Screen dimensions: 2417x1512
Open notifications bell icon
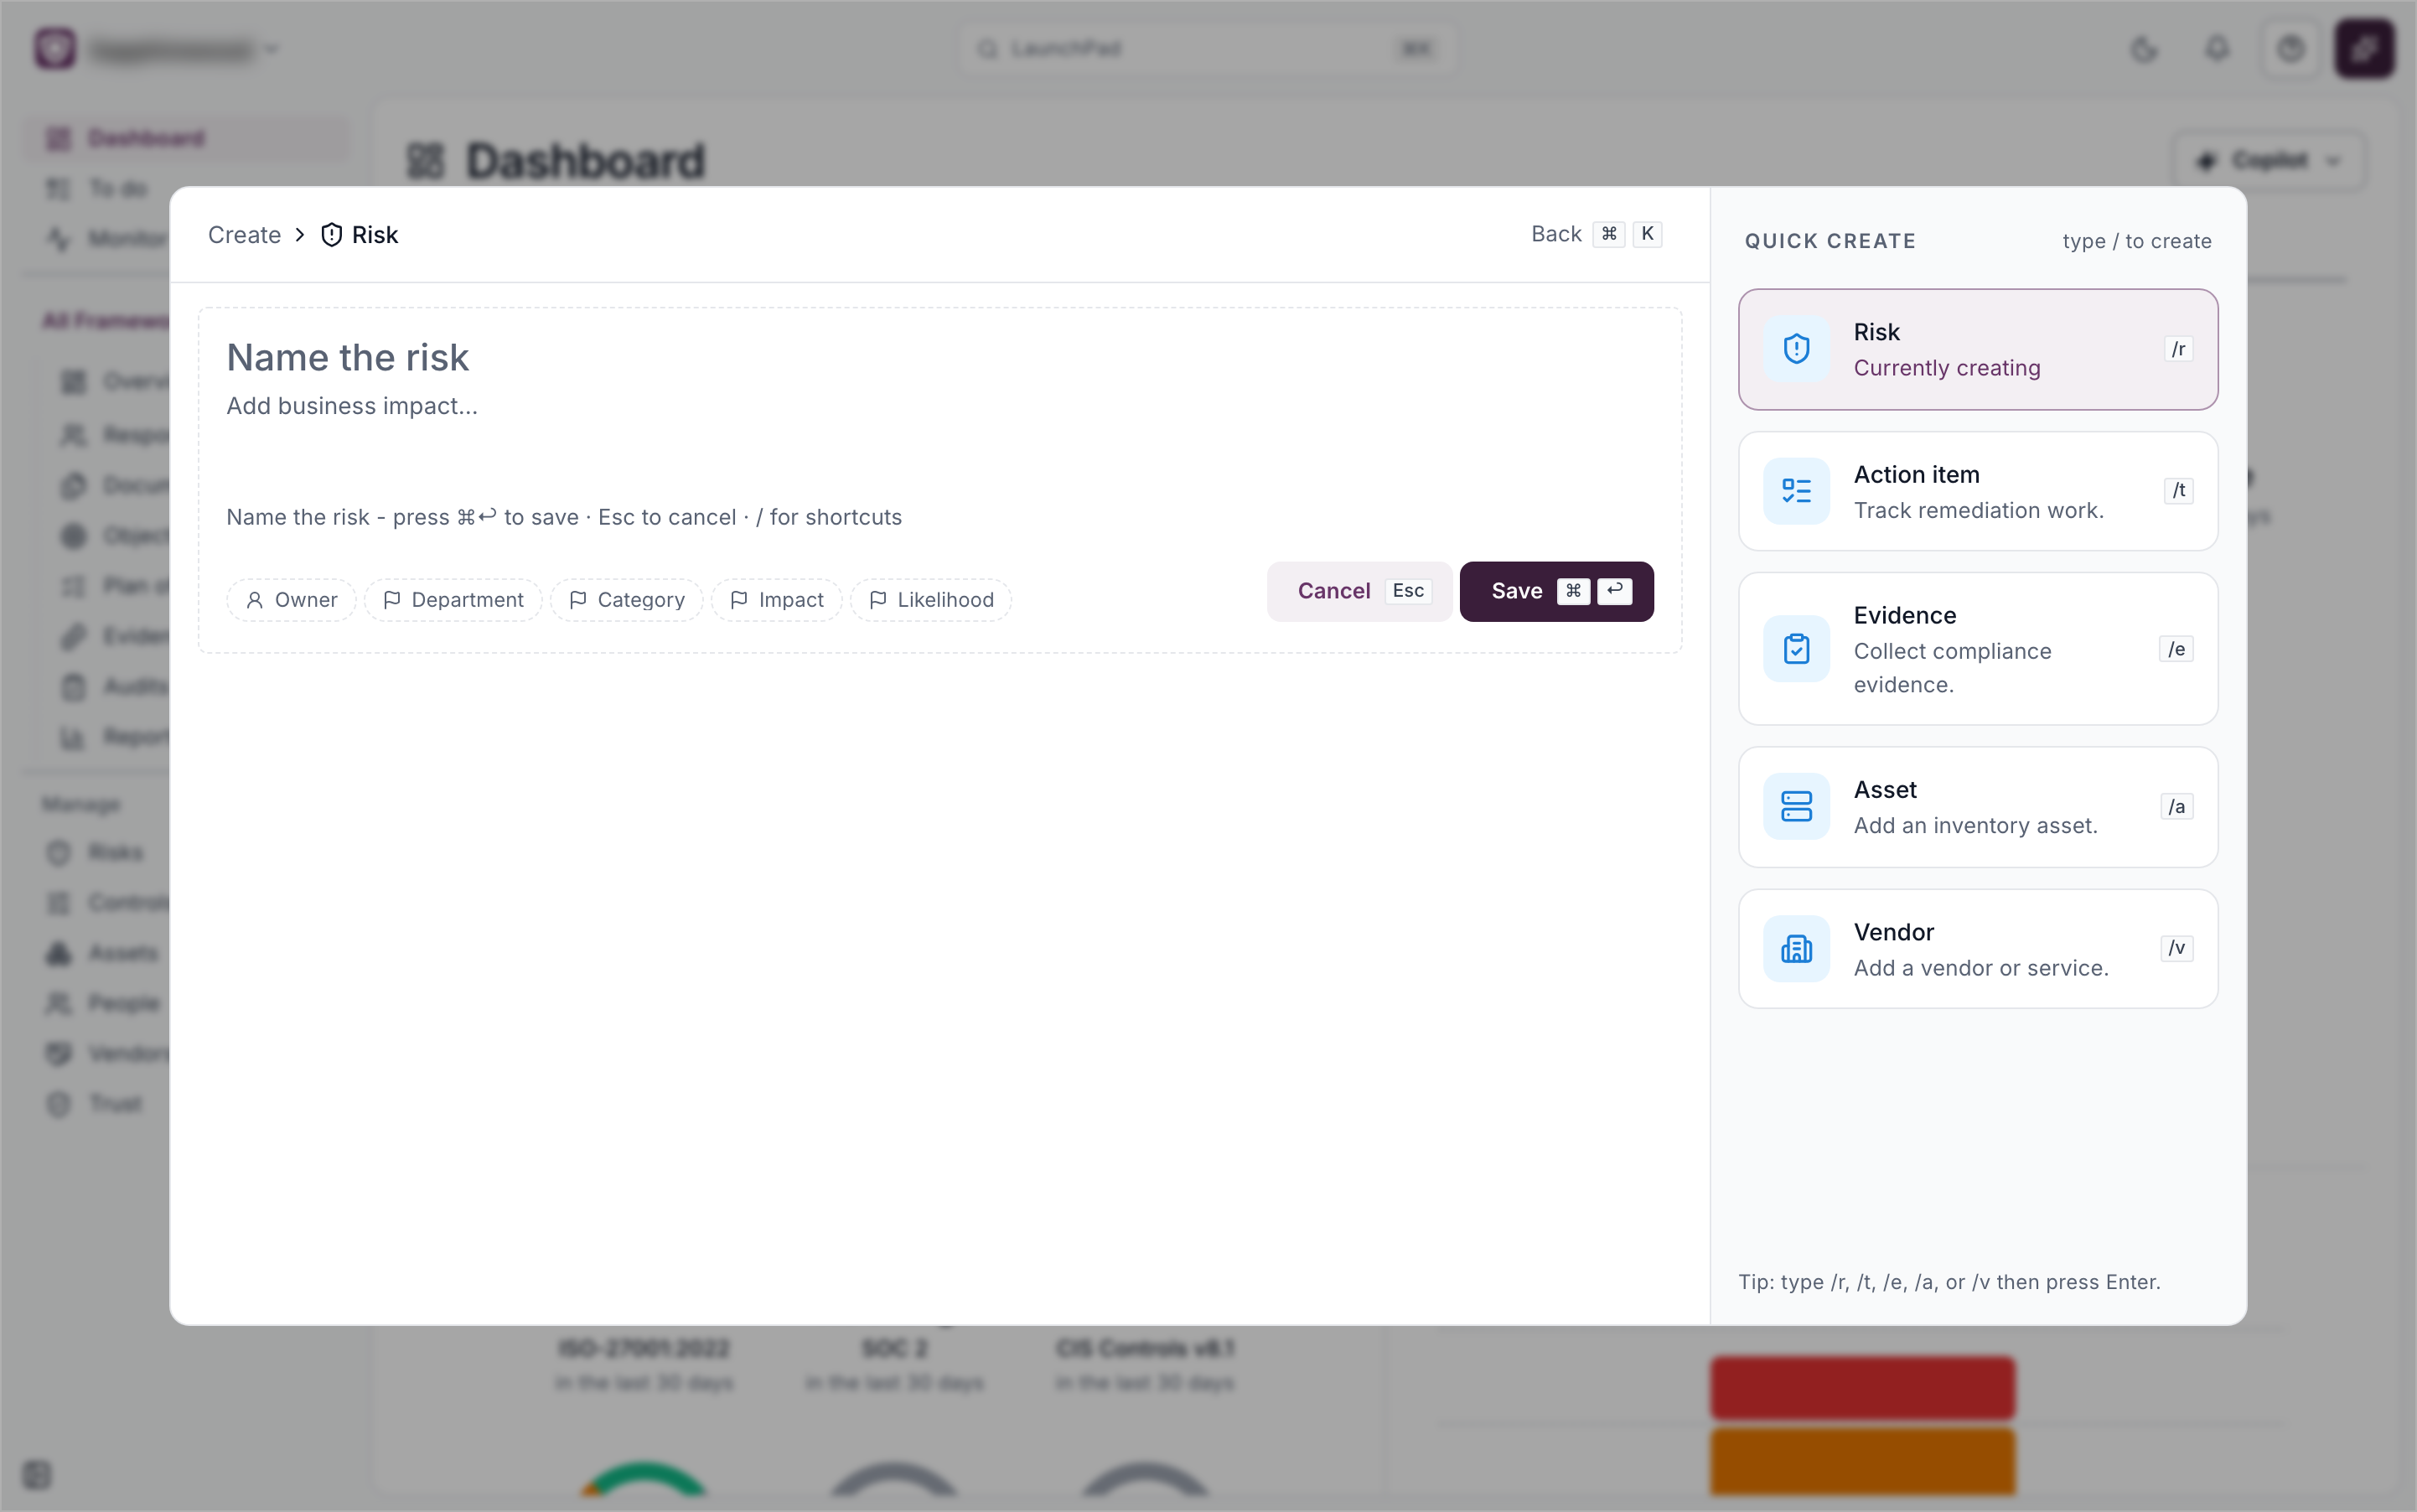tap(2217, 49)
